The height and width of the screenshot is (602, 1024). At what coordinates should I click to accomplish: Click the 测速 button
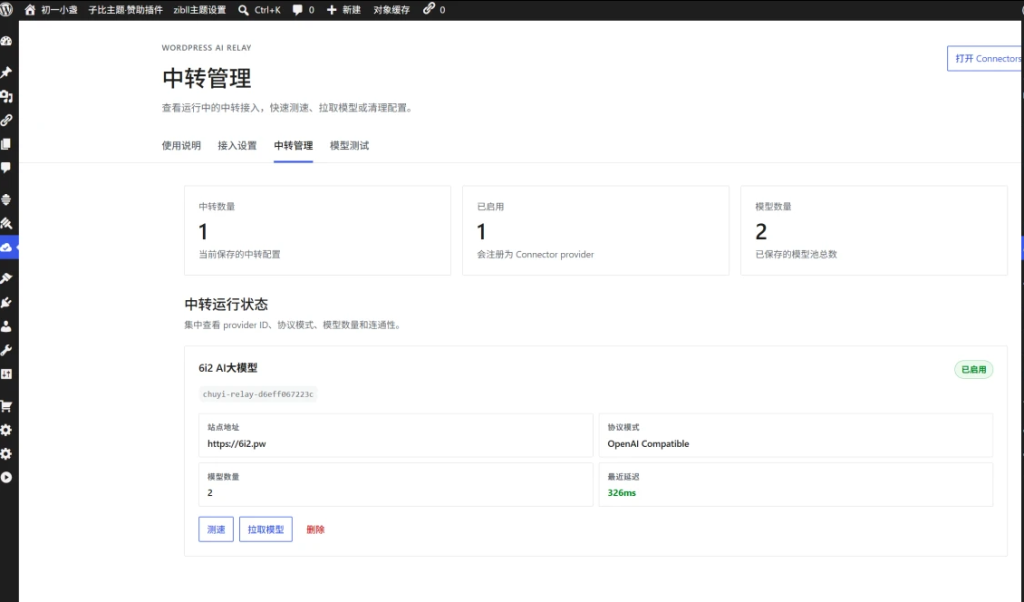(216, 530)
